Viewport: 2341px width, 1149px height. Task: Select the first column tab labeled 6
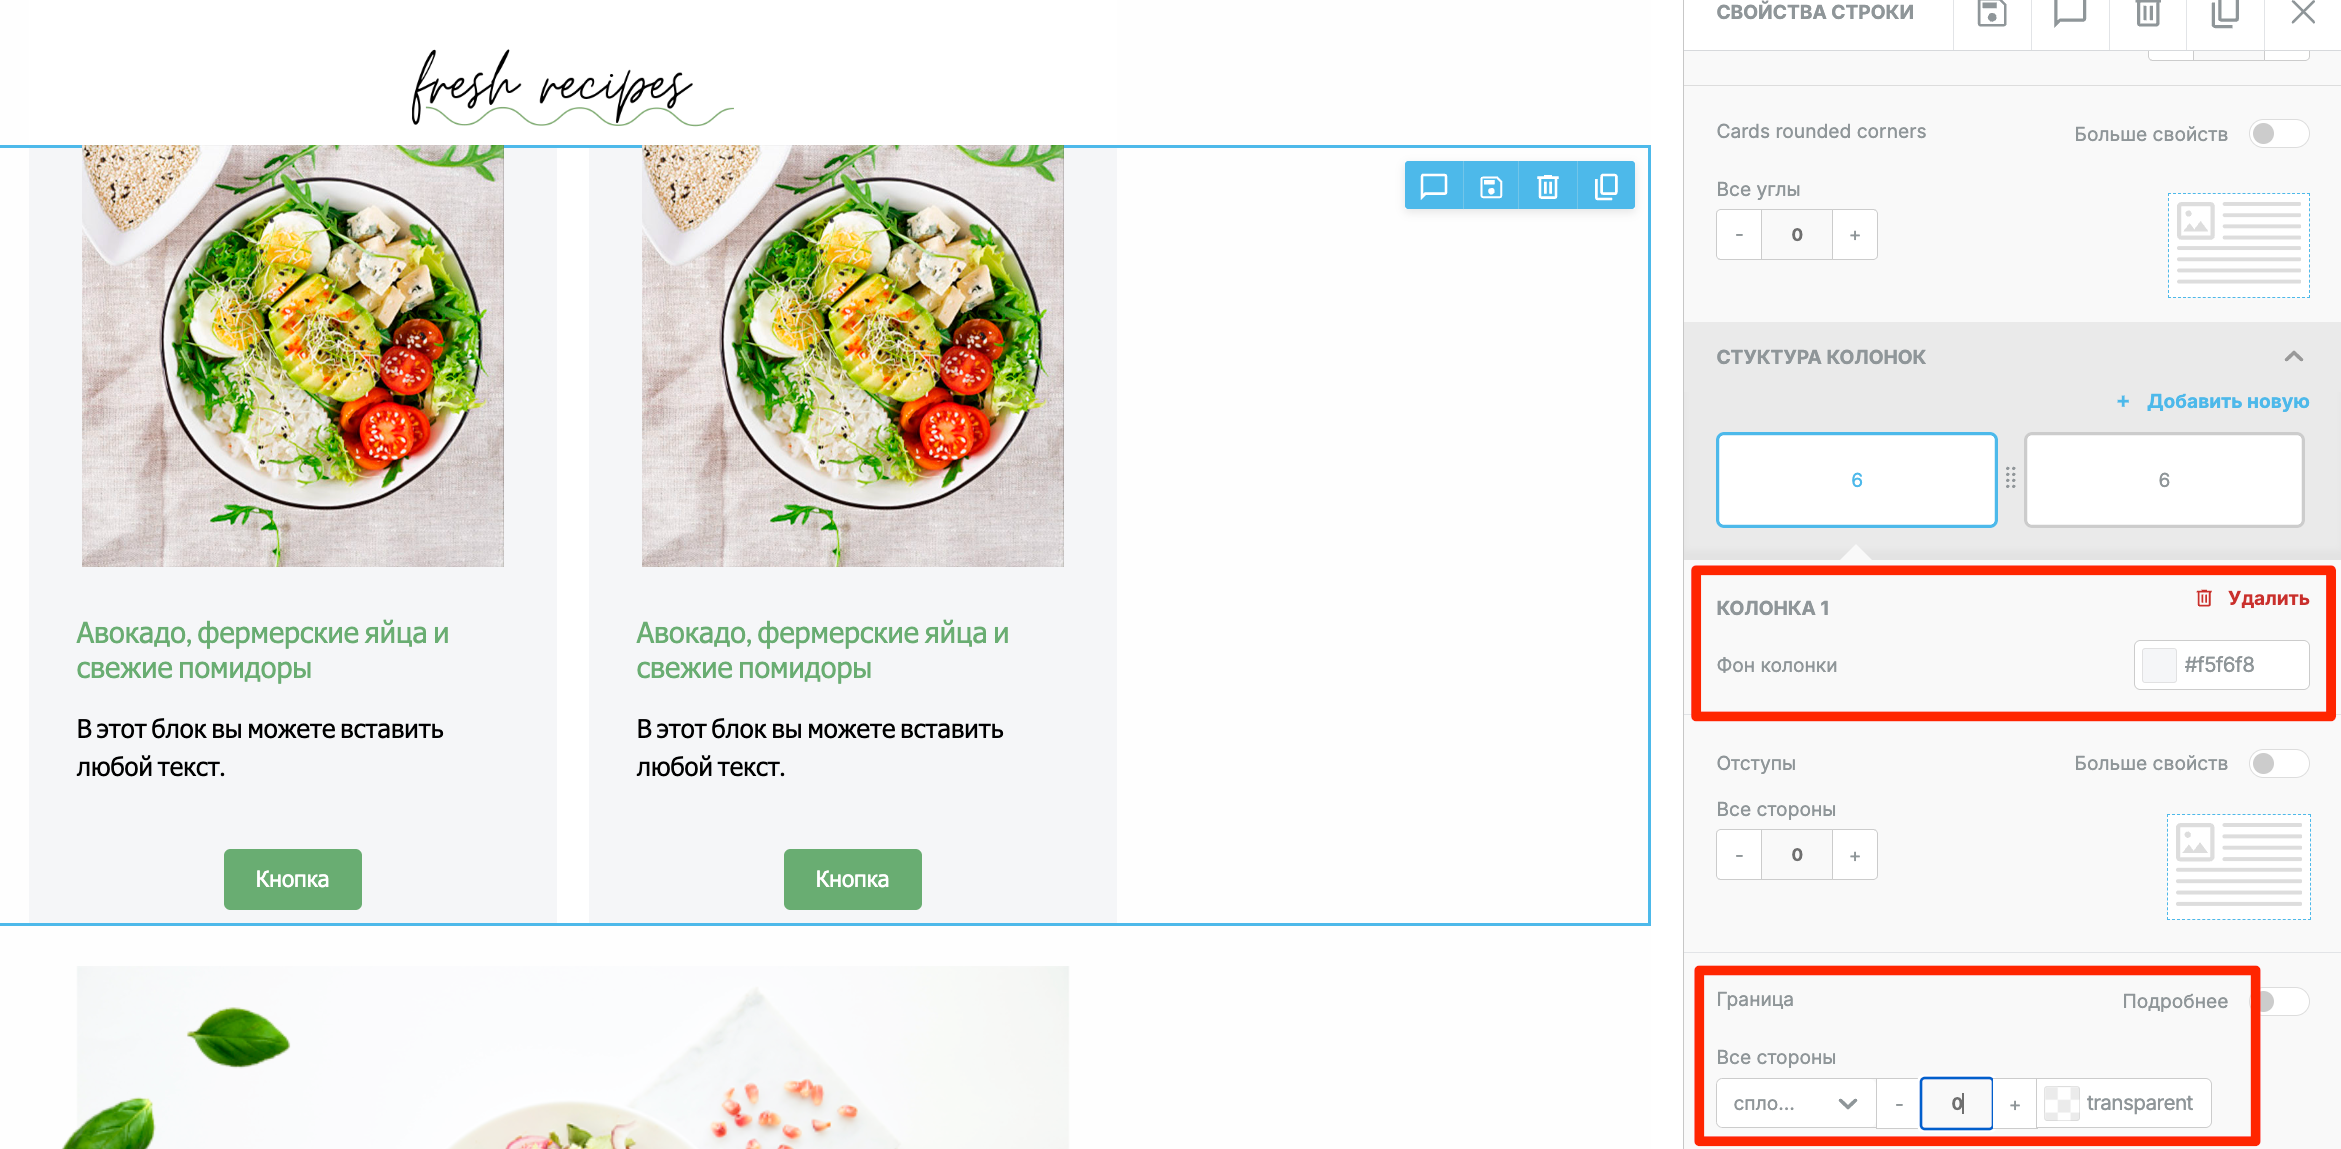pyautogui.click(x=1856, y=480)
